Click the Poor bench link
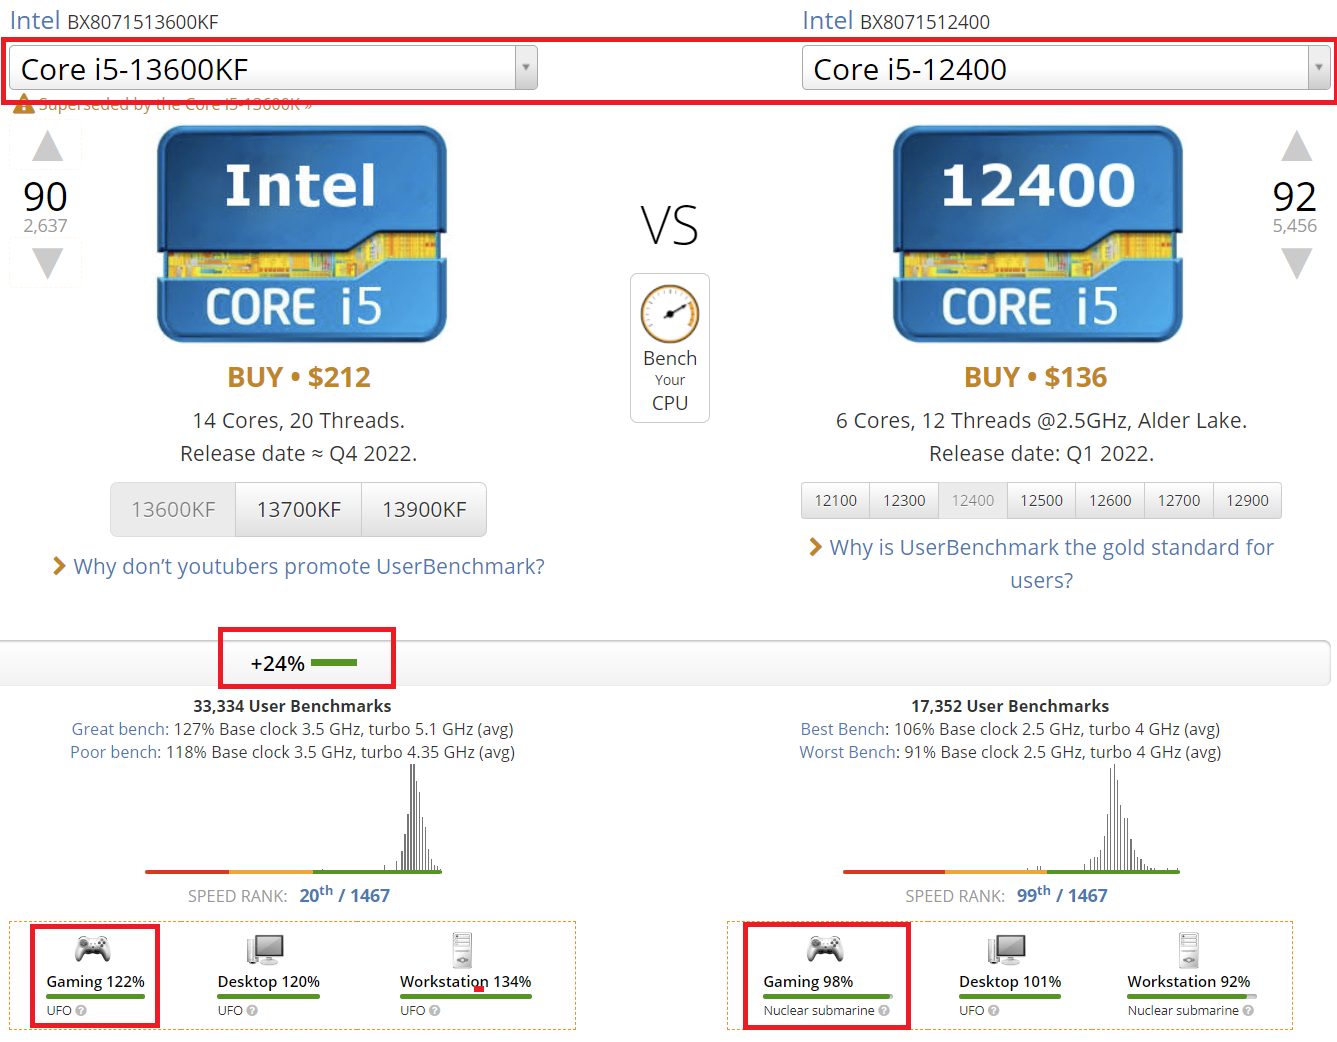Viewport: 1337px width, 1042px height. [x=115, y=752]
